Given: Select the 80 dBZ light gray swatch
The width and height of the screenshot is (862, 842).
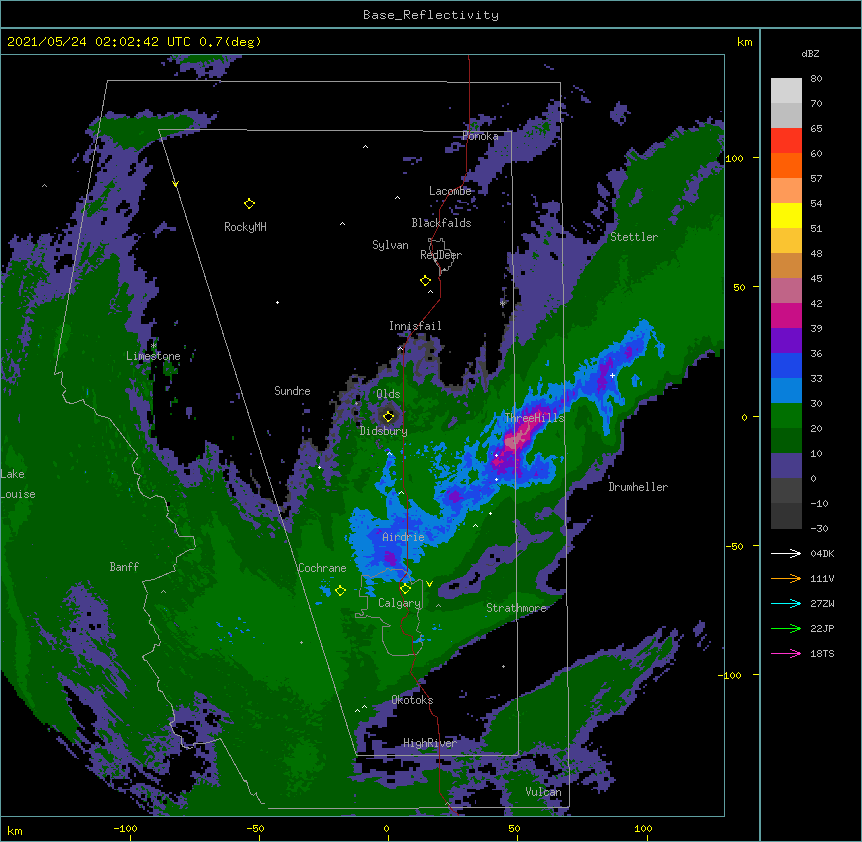Looking at the screenshot, I should click(x=786, y=91).
